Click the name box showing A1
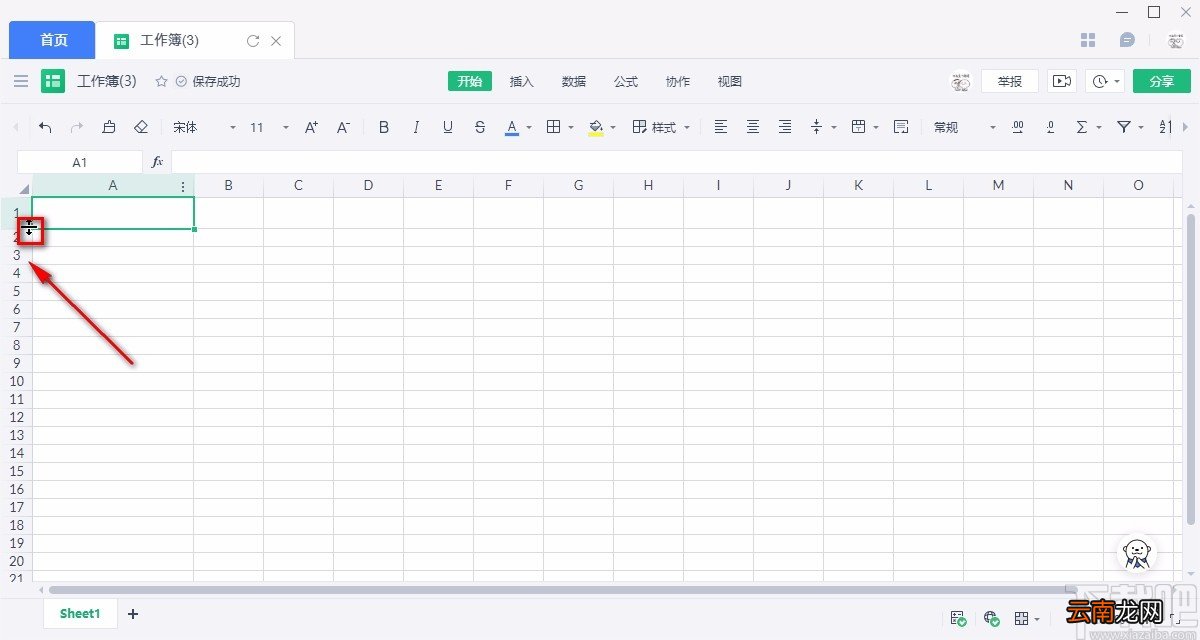Screen dimensions: 1200x640 pos(80,162)
